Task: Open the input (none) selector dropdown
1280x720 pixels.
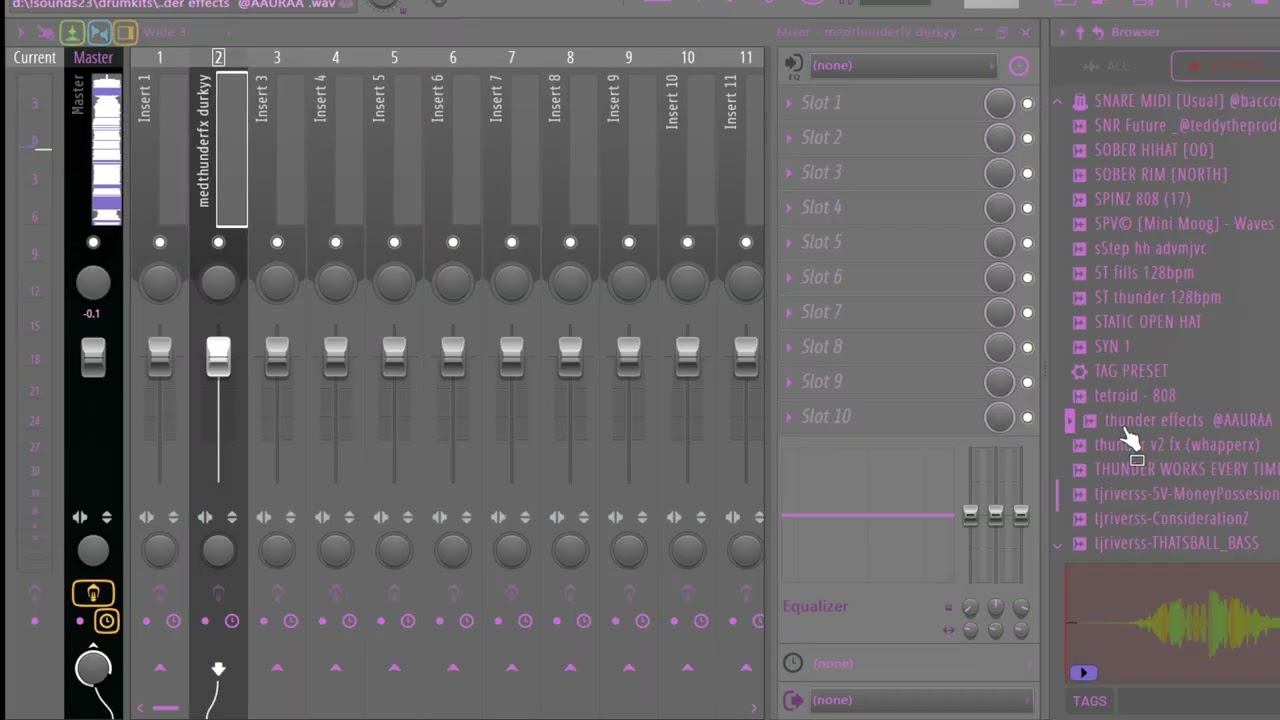Action: point(904,65)
